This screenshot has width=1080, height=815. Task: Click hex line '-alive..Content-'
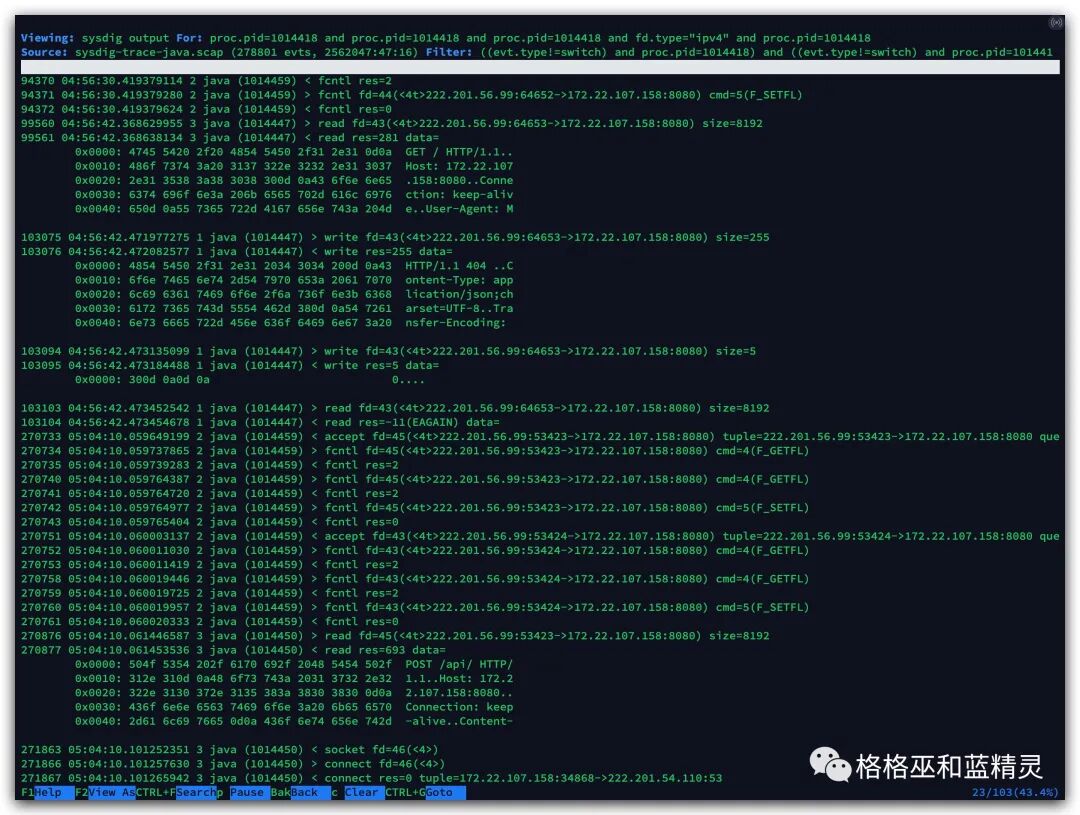(294, 721)
